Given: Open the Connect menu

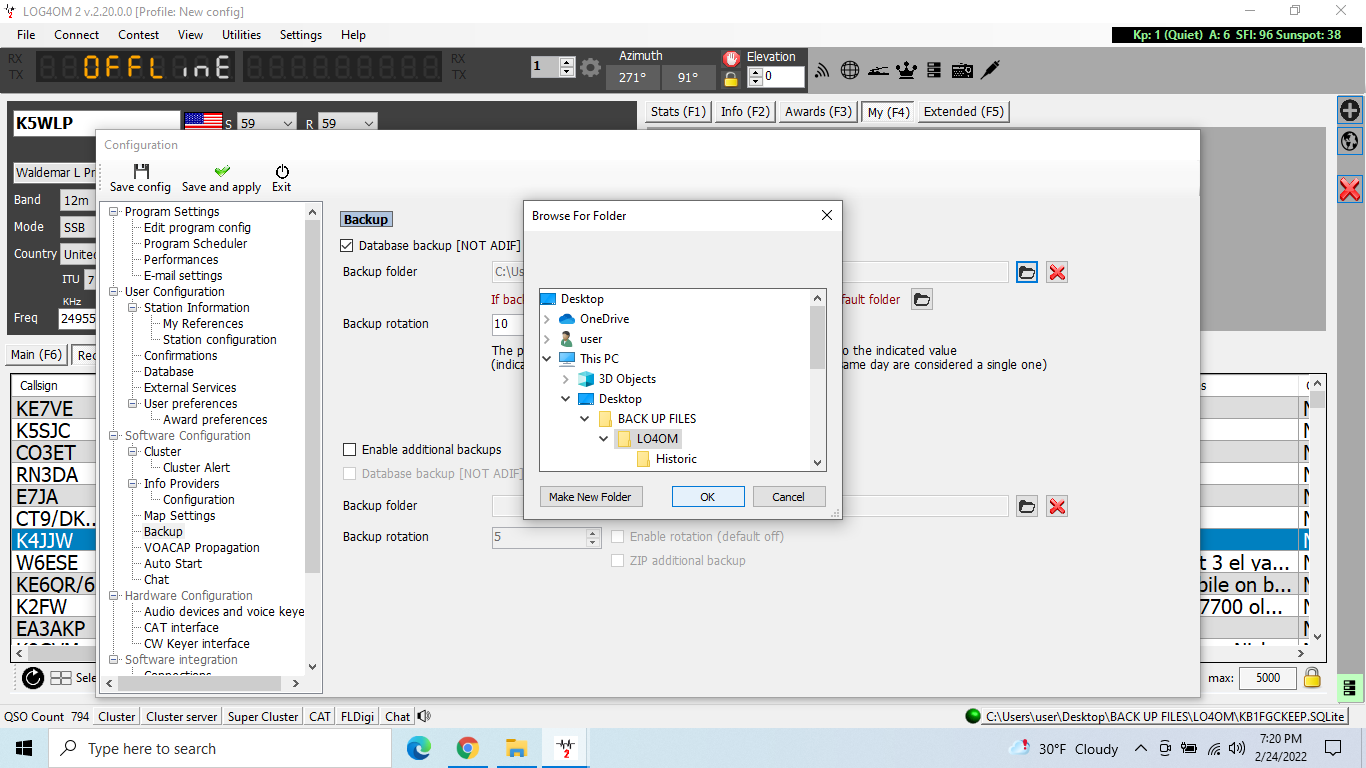Looking at the screenshot, I should tap(77, 34).
